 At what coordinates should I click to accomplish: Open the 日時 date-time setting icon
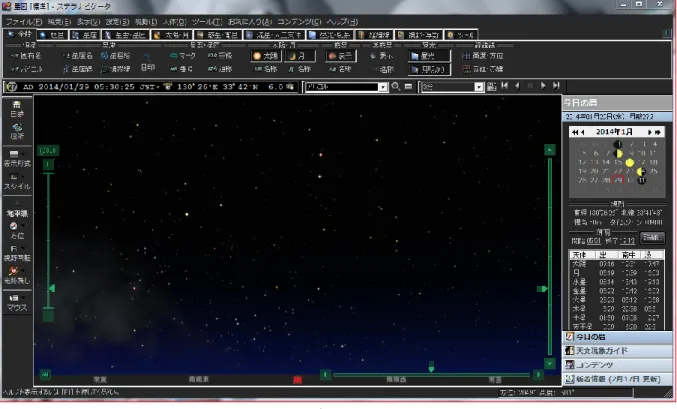point(17,109)
